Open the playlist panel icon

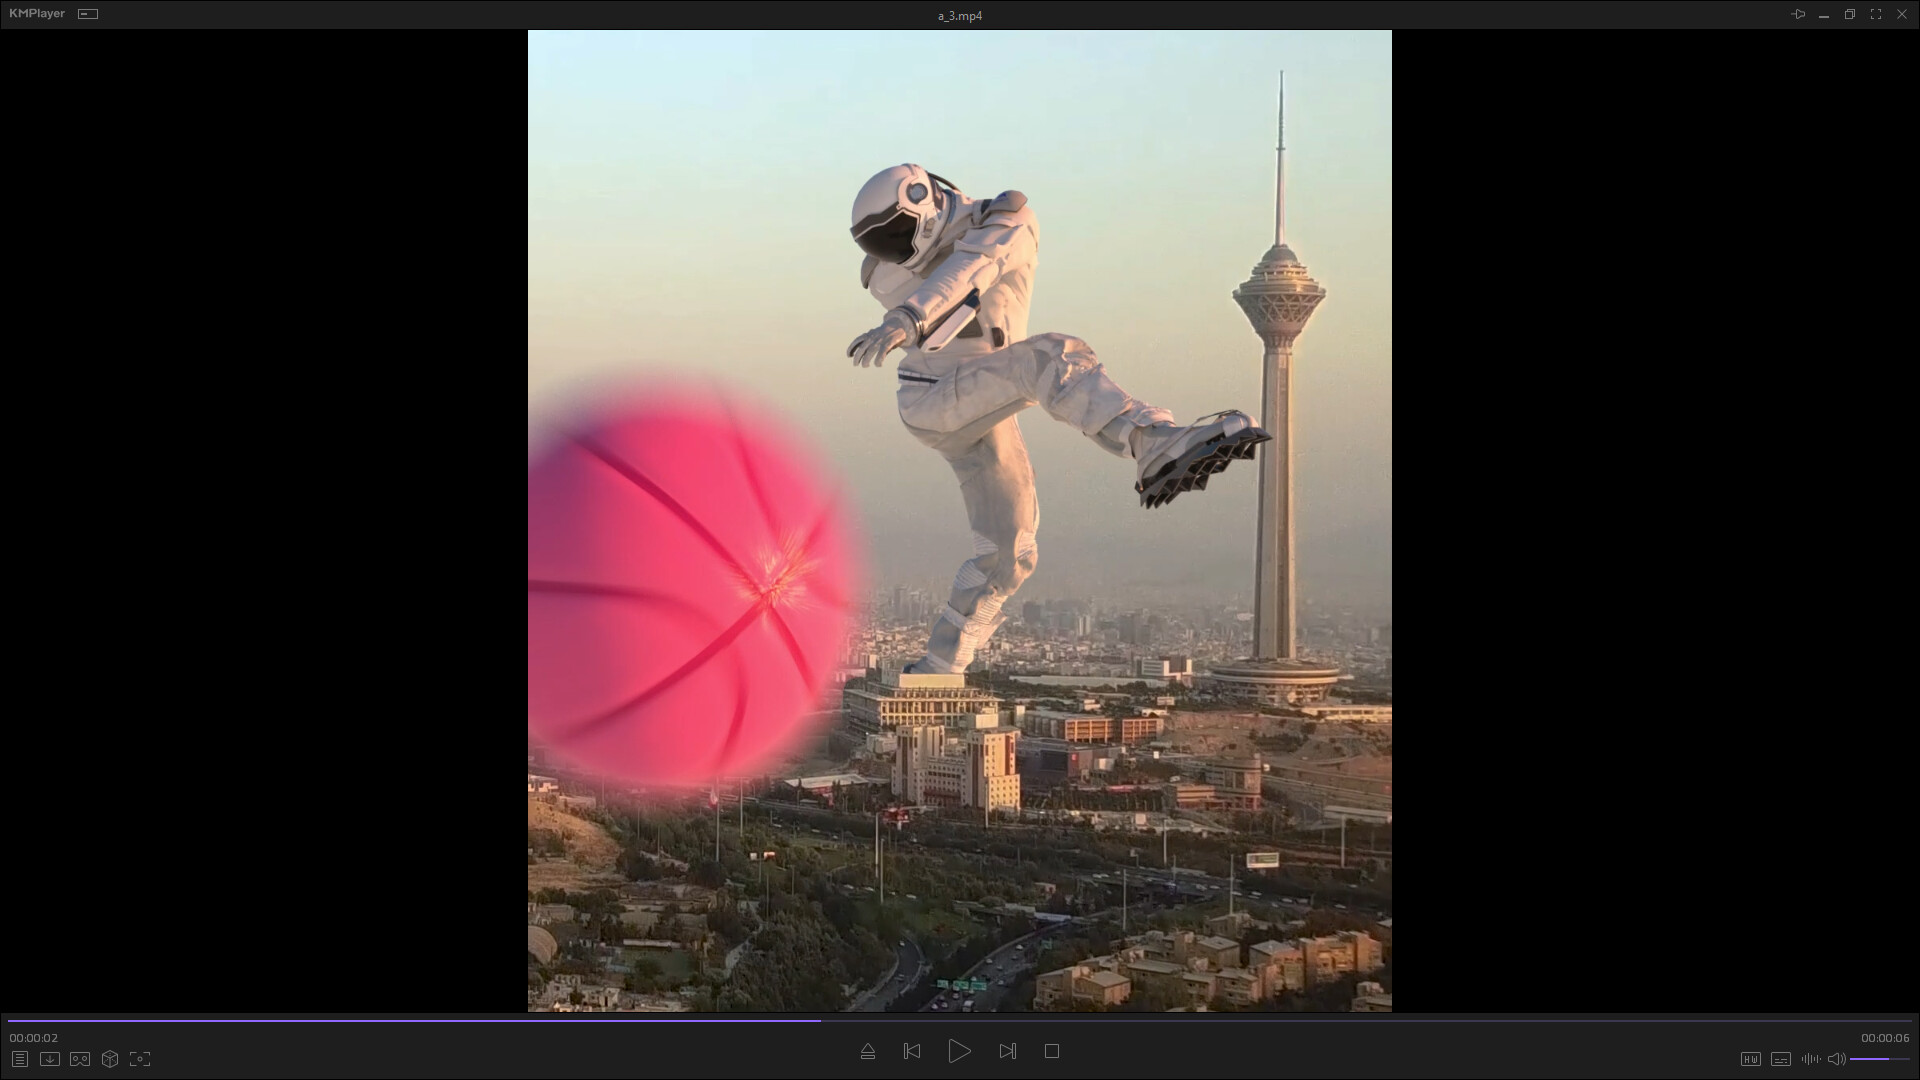[x=20, y=1059]
